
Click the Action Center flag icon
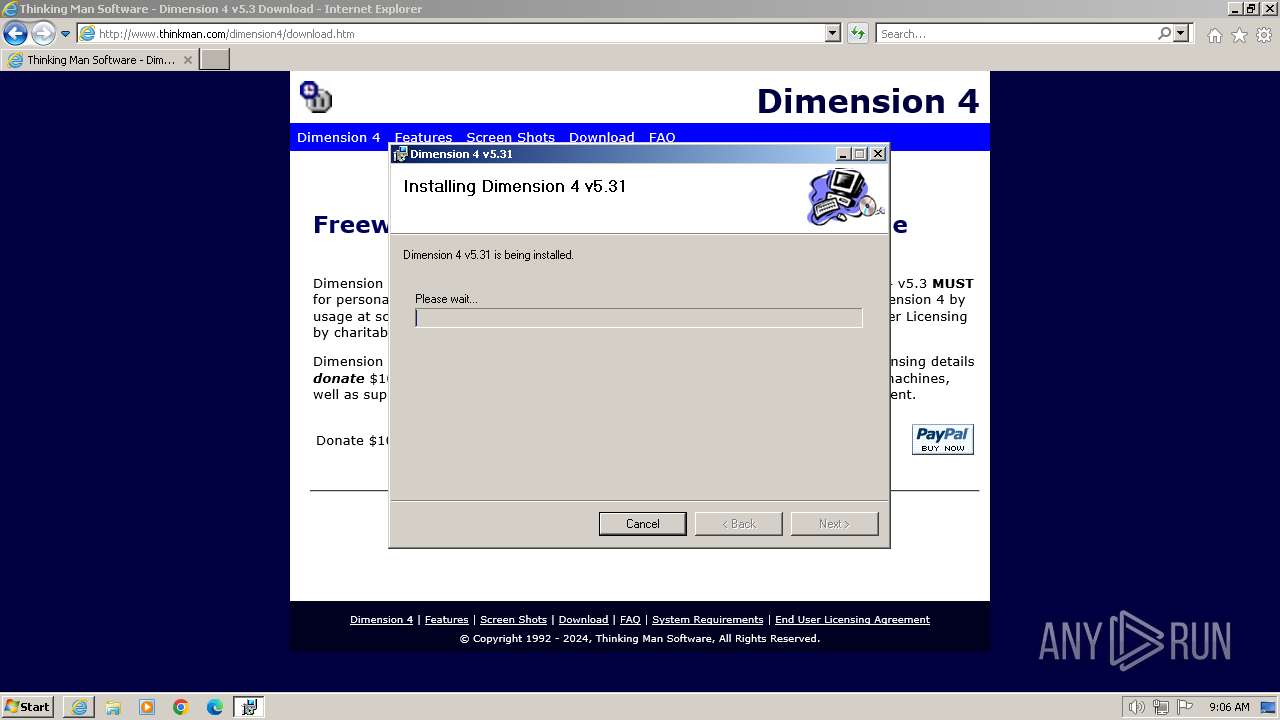pos(1185,707)
